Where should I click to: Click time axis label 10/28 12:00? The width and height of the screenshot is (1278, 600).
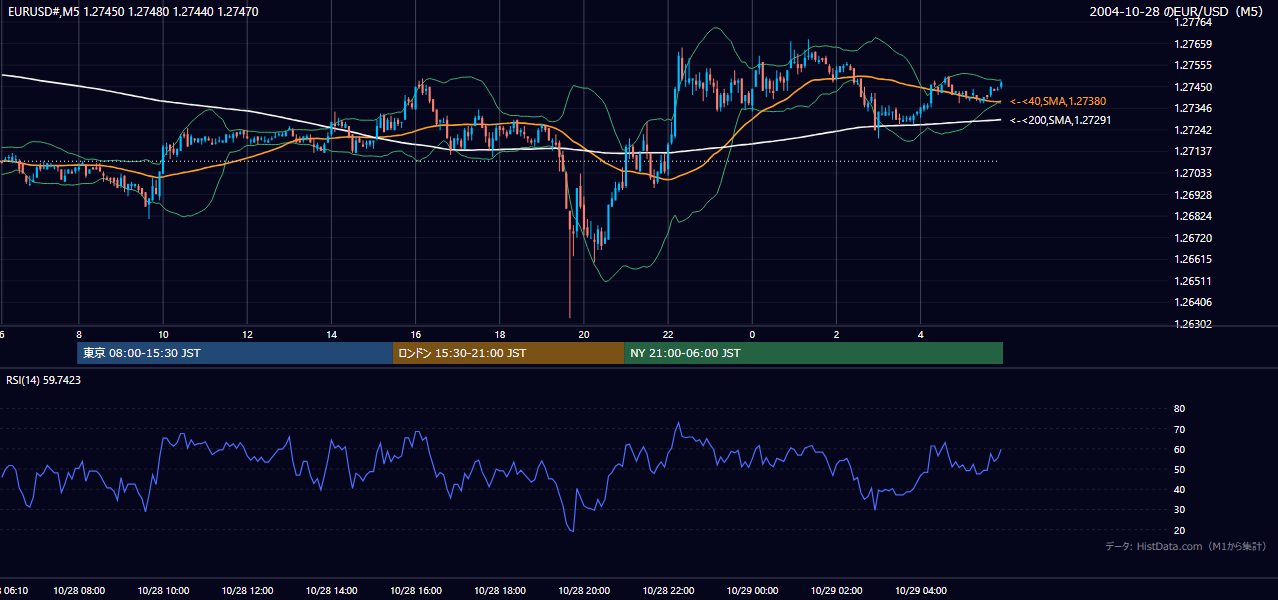[246, 591]
